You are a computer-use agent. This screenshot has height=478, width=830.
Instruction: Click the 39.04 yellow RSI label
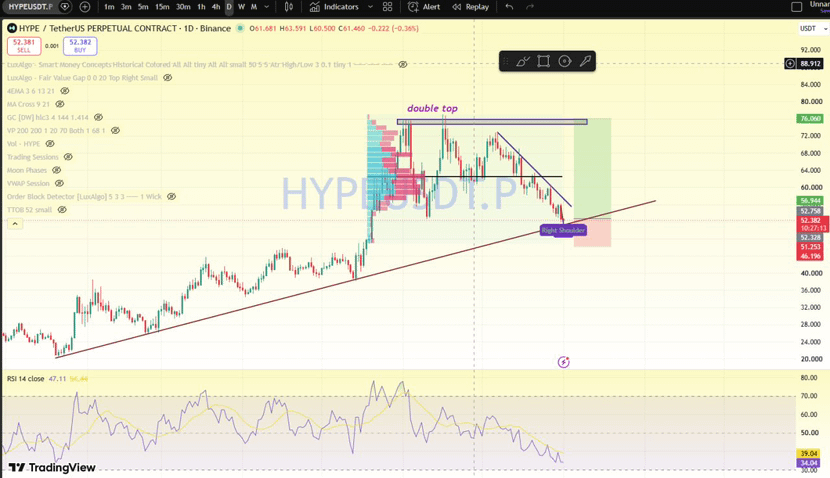click(808, 454)
